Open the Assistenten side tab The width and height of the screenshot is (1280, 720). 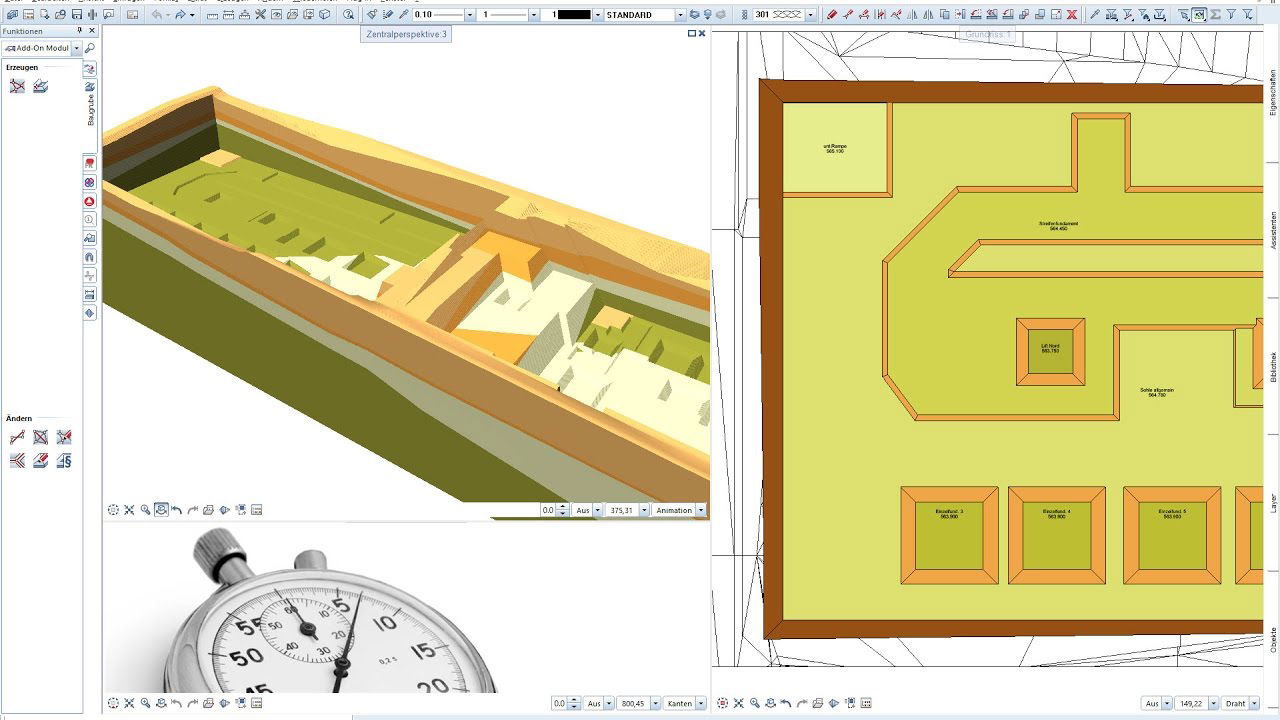[1273, 230]
